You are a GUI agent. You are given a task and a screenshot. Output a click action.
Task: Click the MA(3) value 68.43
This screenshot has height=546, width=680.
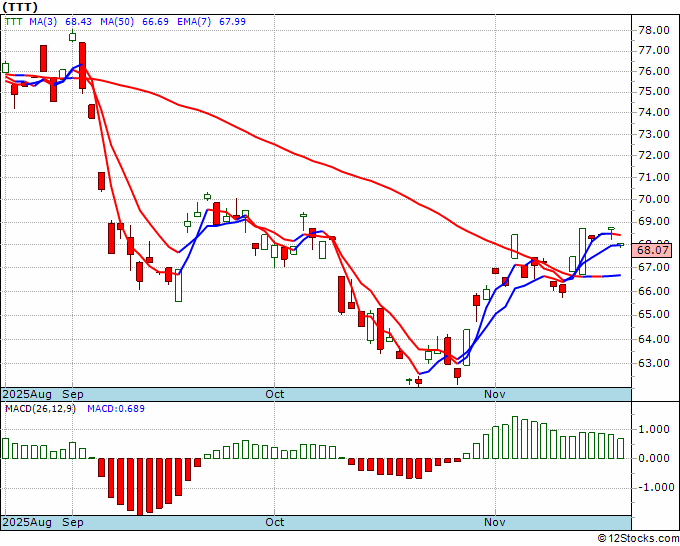tap(78, 21)
